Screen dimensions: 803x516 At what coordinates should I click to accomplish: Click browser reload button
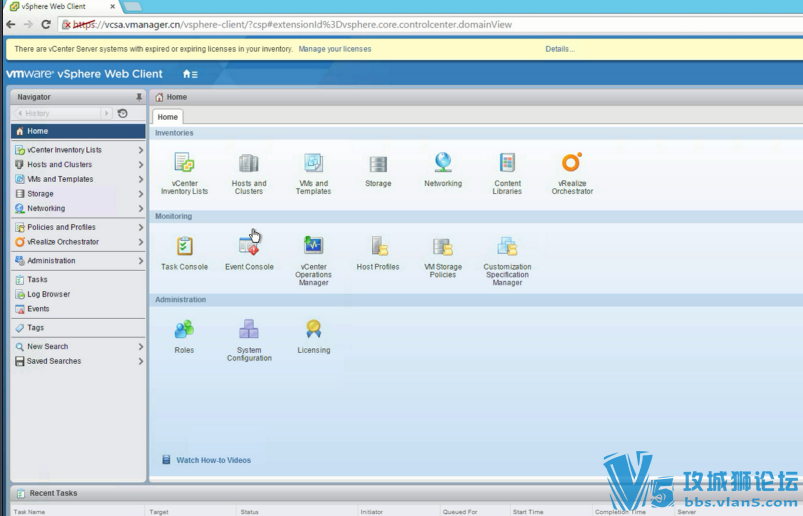click(46, 24)
